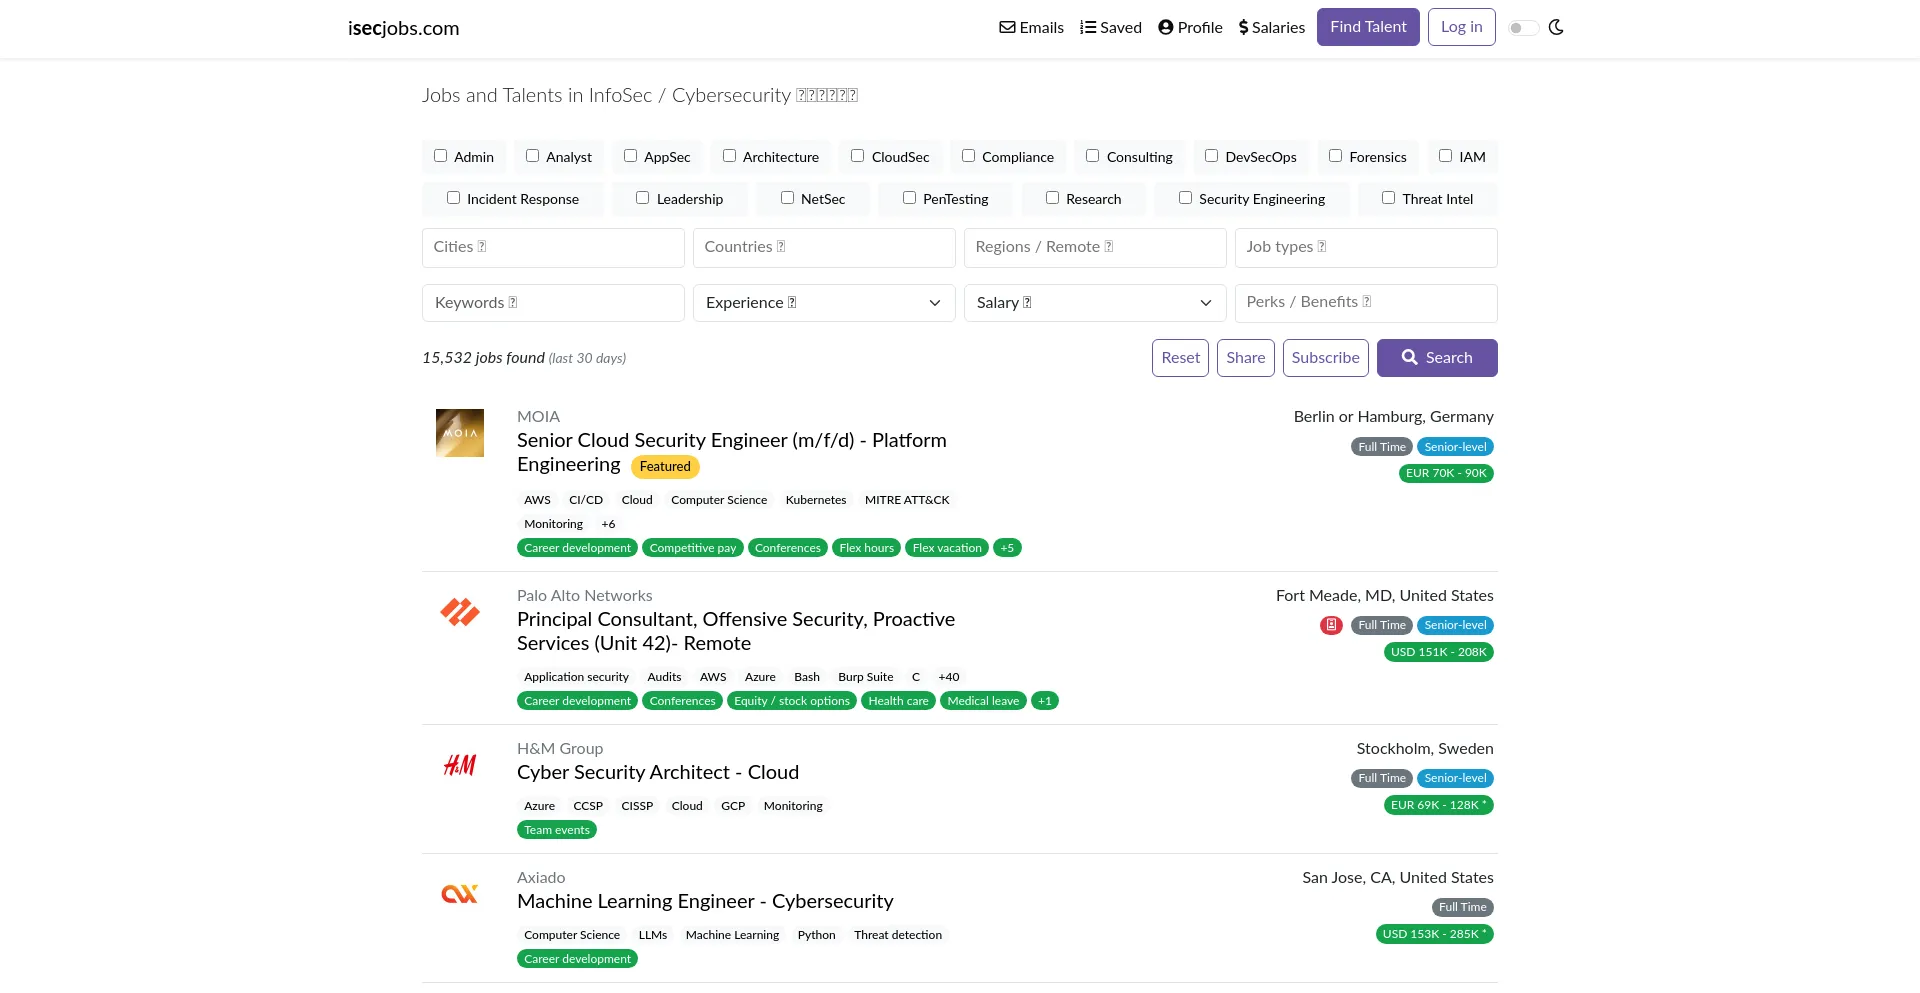Expand the +5 perks tag on MOIA job
Viewport: 1920px width, 993px height.
[x=1007, y=548]
